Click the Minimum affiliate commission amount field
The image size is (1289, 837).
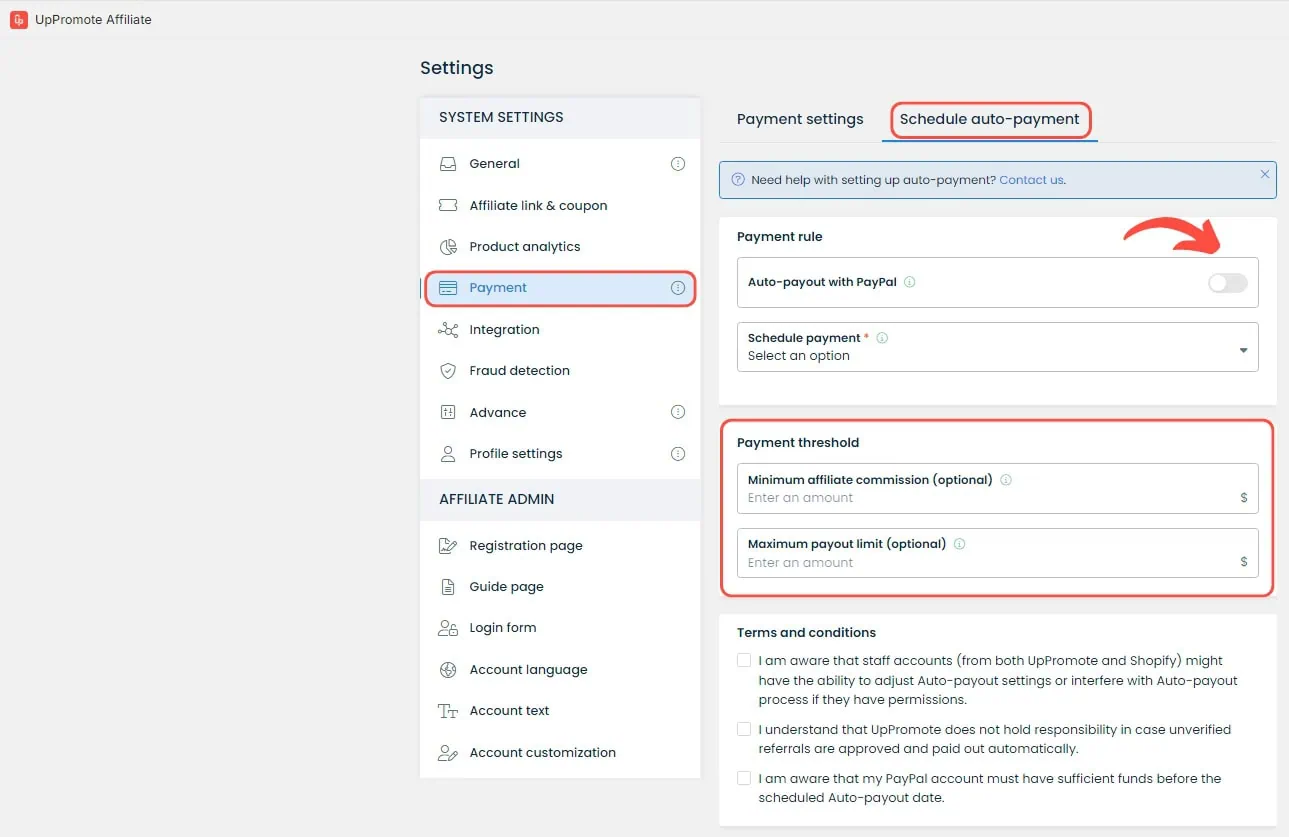997,489
